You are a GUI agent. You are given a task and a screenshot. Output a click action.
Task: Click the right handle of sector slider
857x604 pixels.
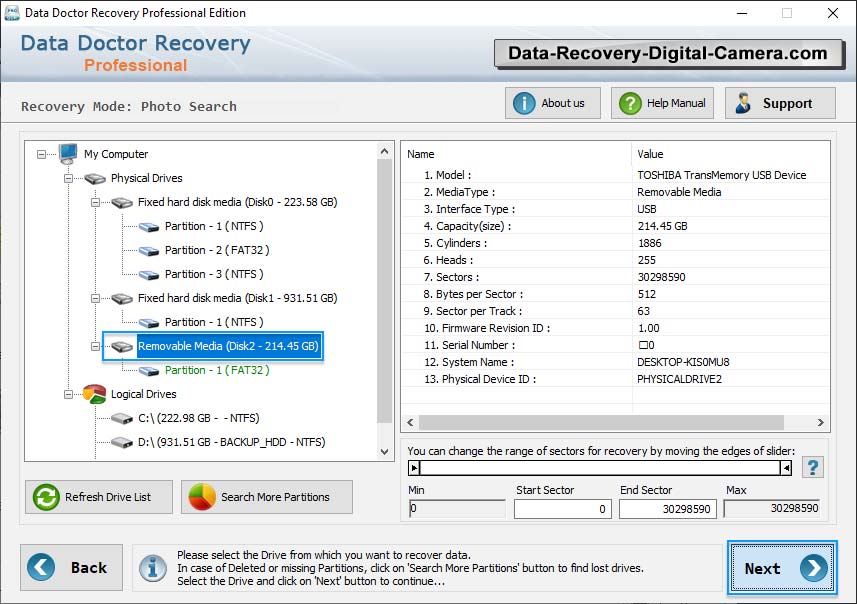point(786,468)
